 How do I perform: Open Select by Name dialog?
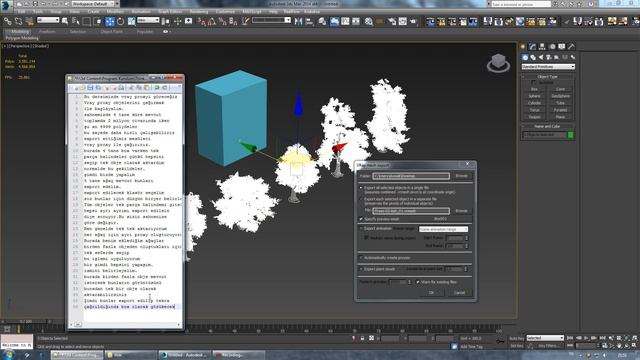click(76, 21)
